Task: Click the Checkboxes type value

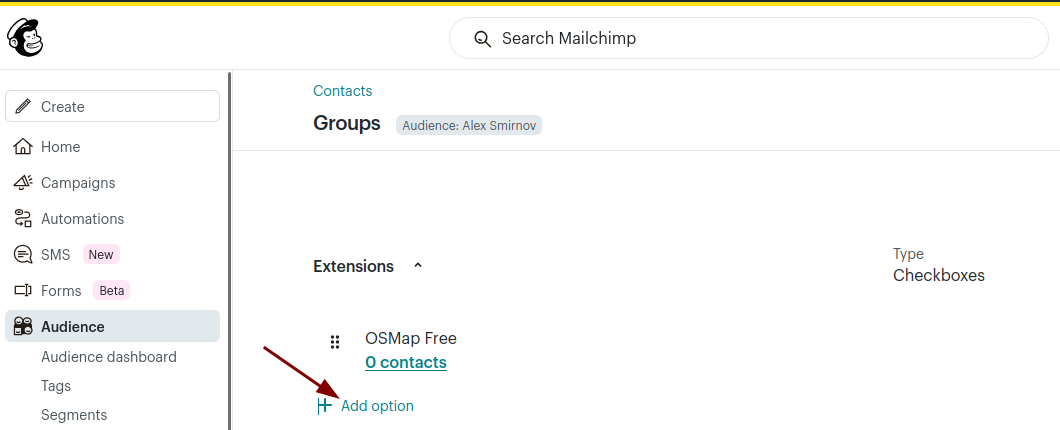Action: click(x=939, y=275)
